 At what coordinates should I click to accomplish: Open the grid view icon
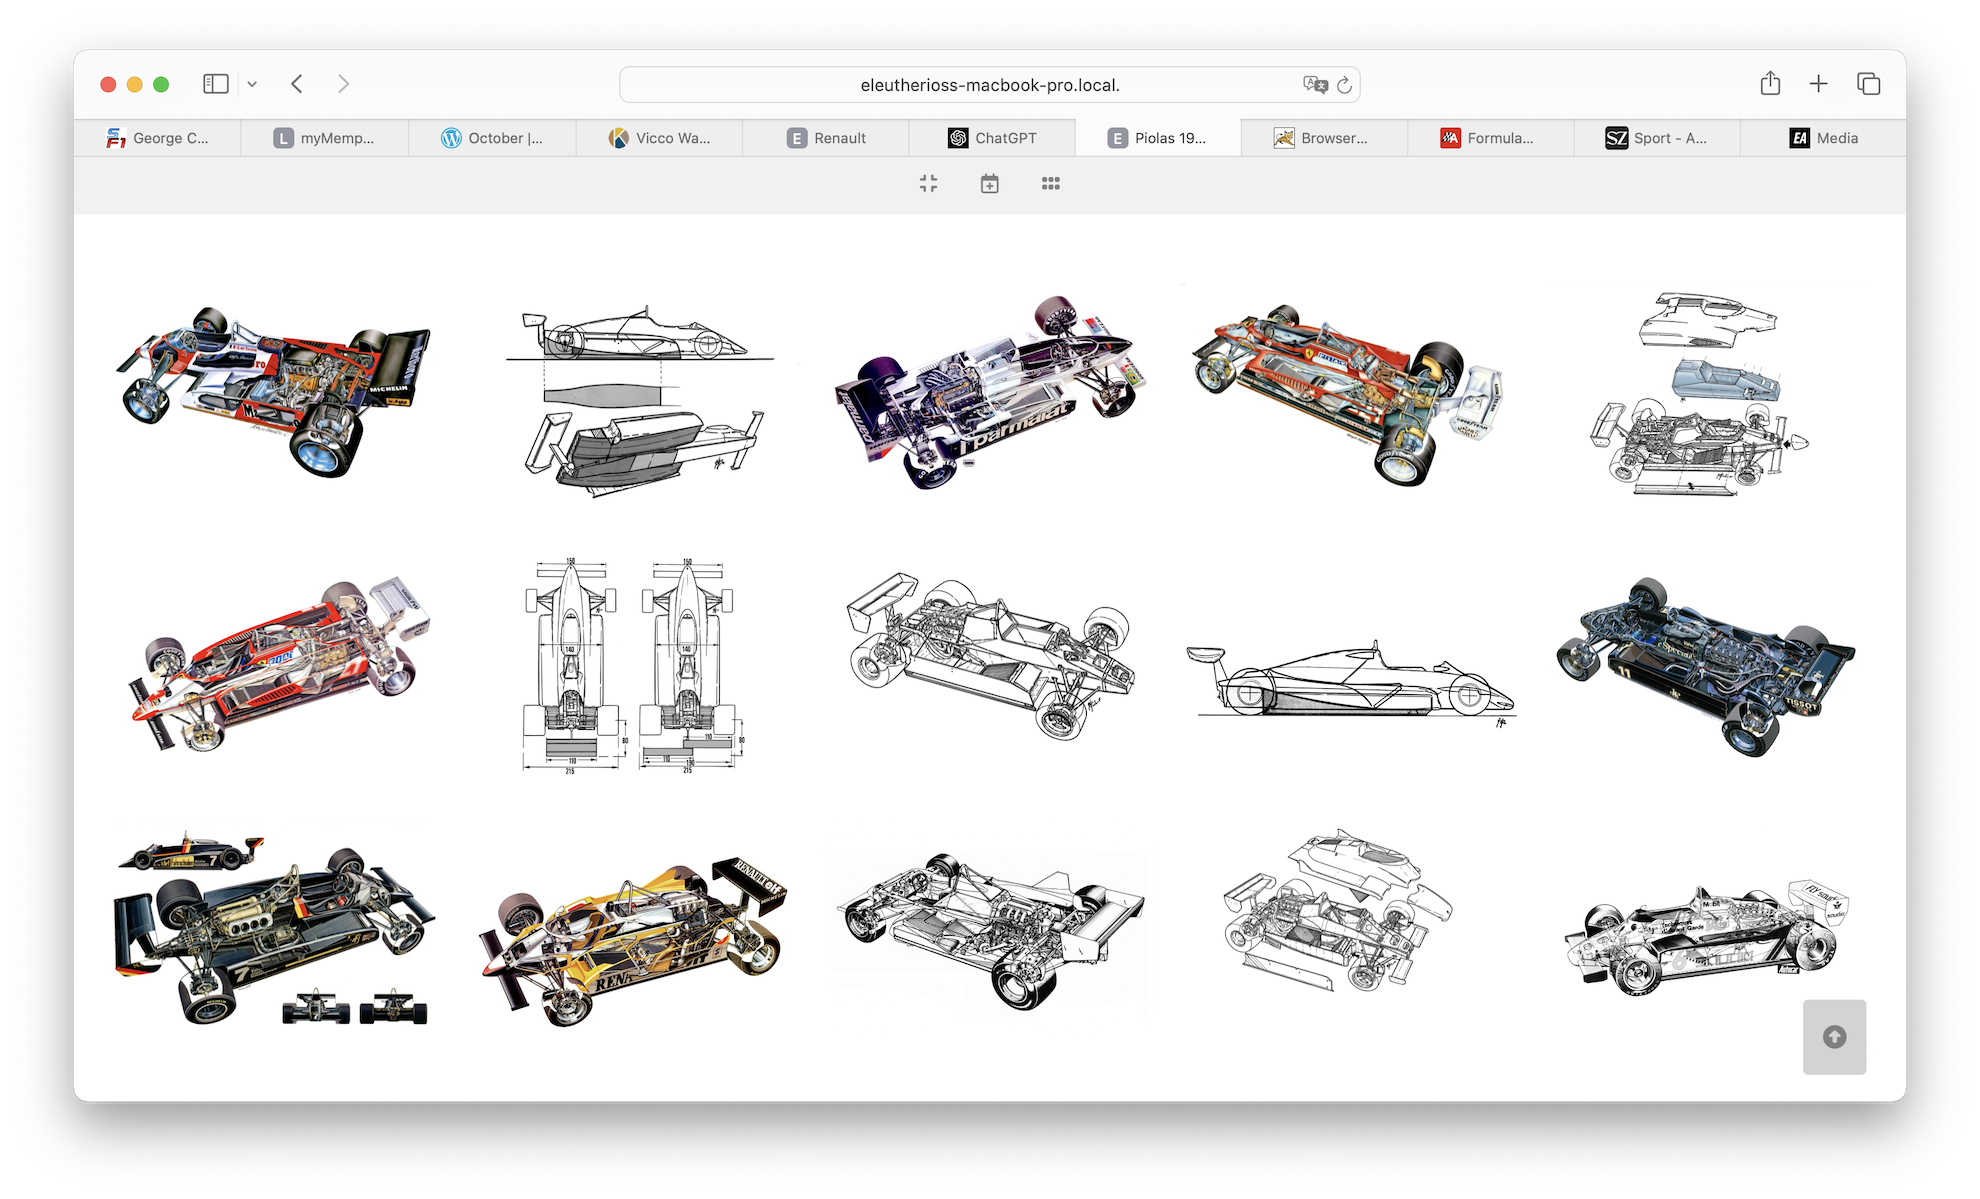1050,183
